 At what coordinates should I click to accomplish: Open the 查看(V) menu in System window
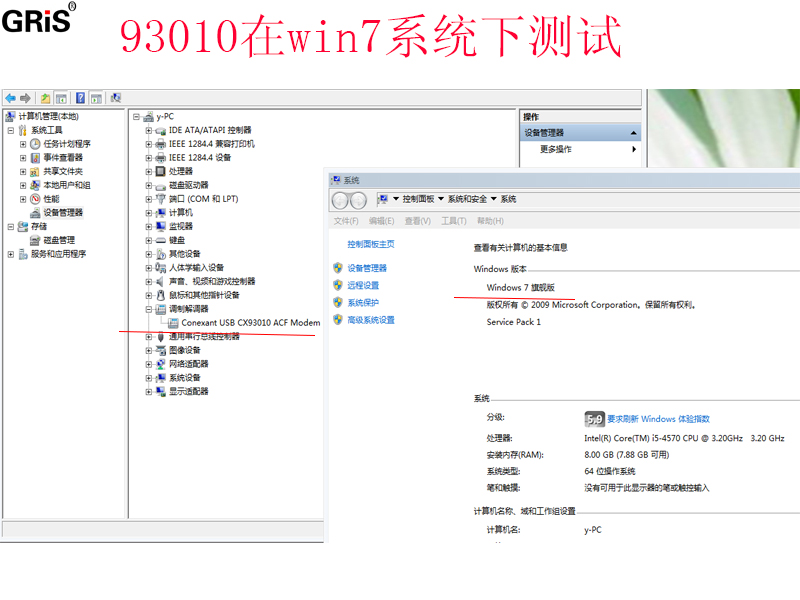pyautogui.click(x=418, y=221)
